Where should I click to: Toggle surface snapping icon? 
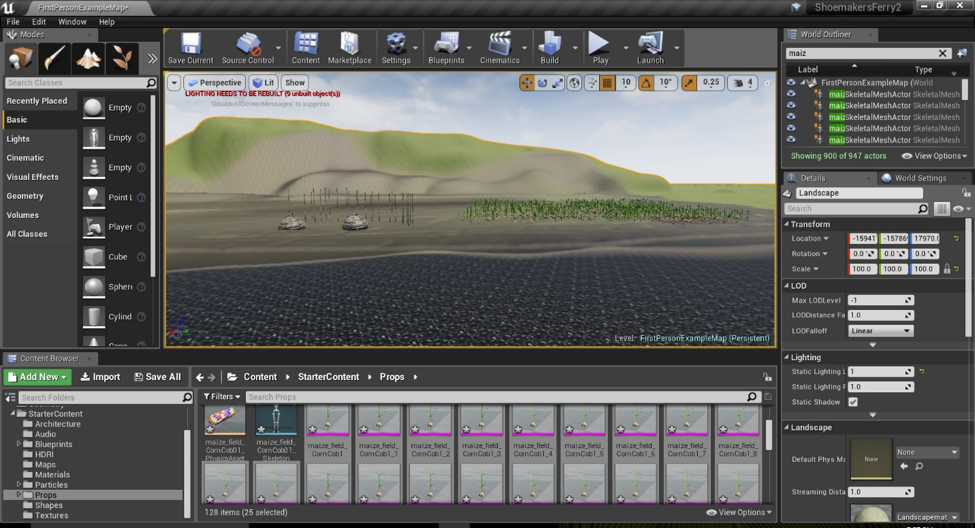click(x=592, y=83)
